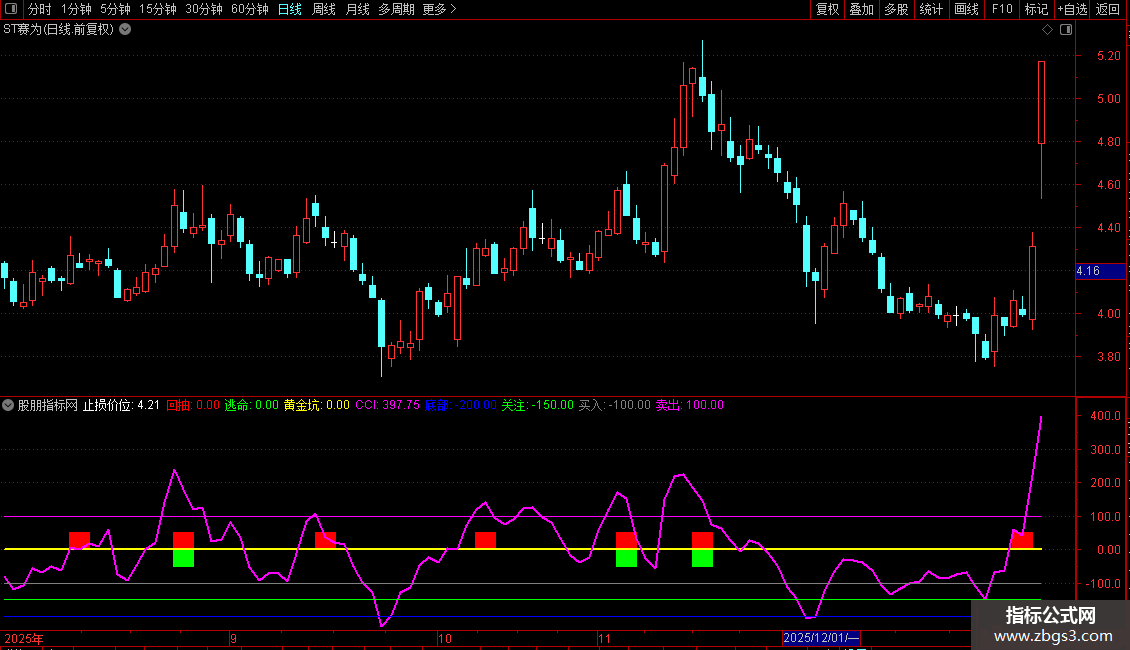
Task: Open the 多股 multi-stock view
Action: 896,10
